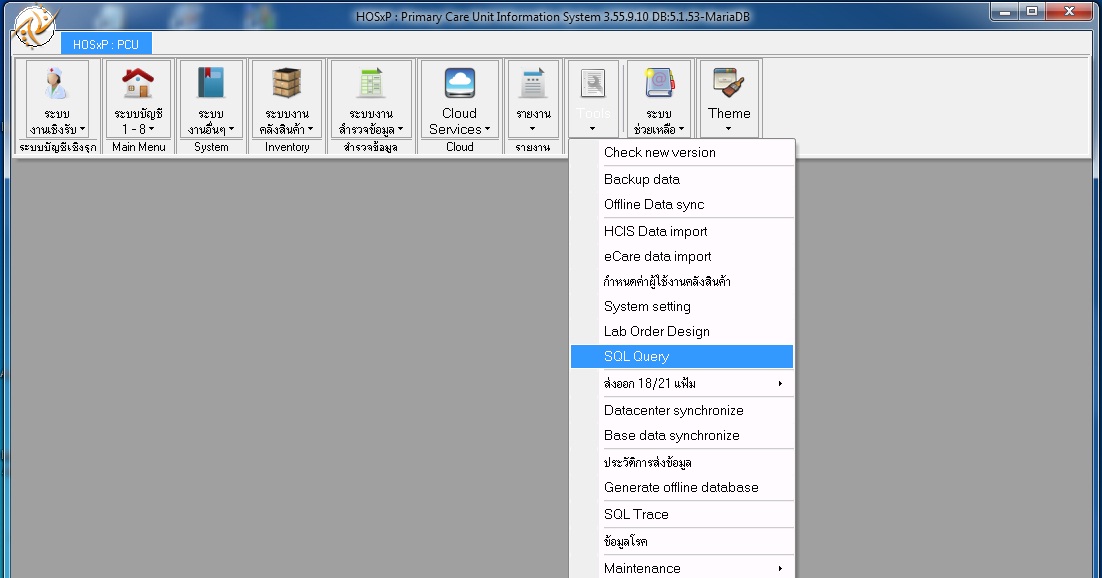Expand the ระบบงานคลังสินค้า dropdown
Screen dimensions: 1102x578
pyautogui.click(x=311, y=129)
